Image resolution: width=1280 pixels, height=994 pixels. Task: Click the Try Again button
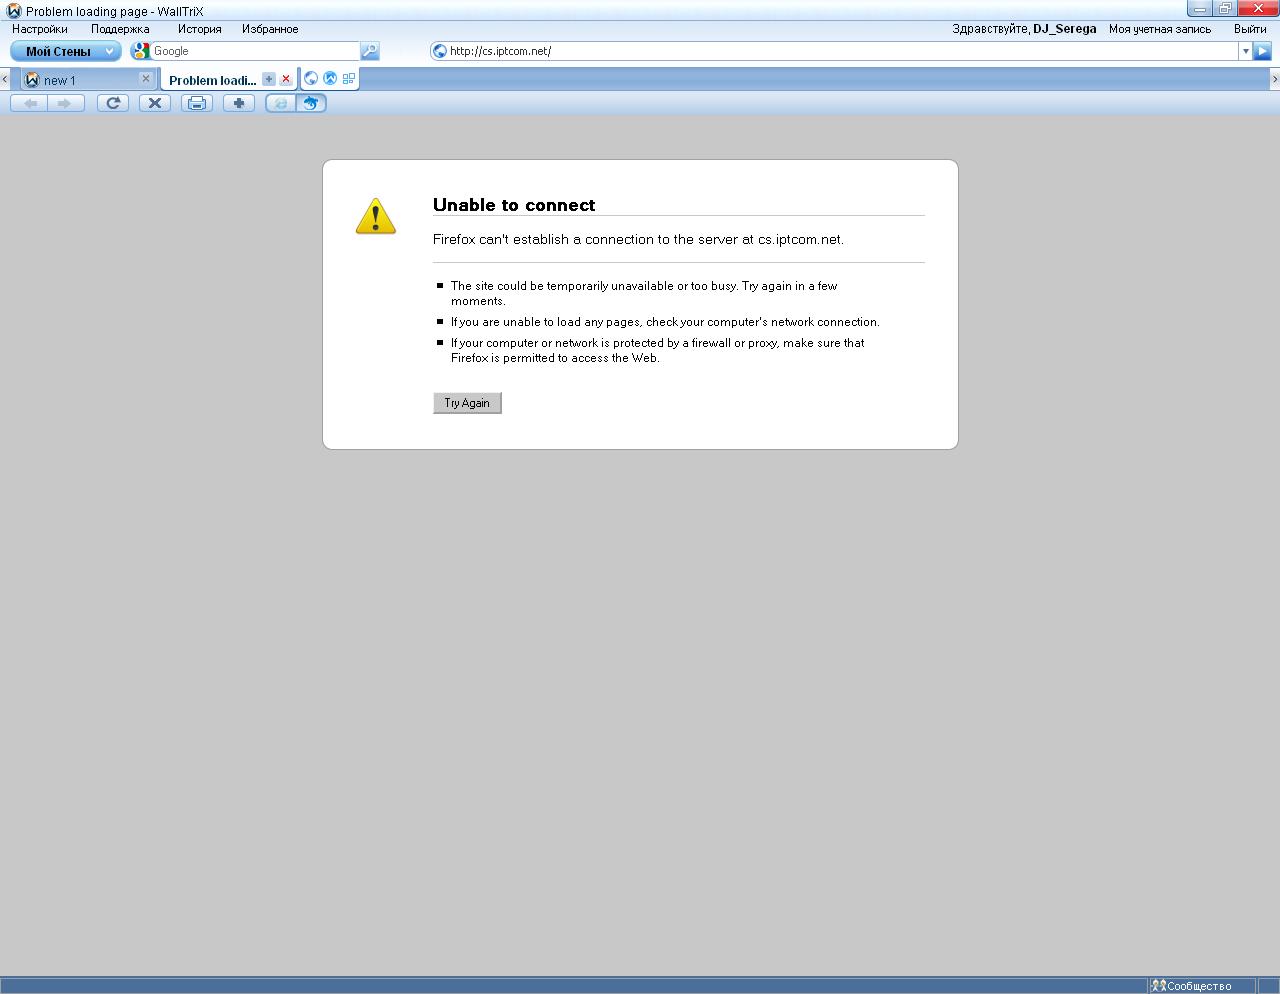click(467, 403)
